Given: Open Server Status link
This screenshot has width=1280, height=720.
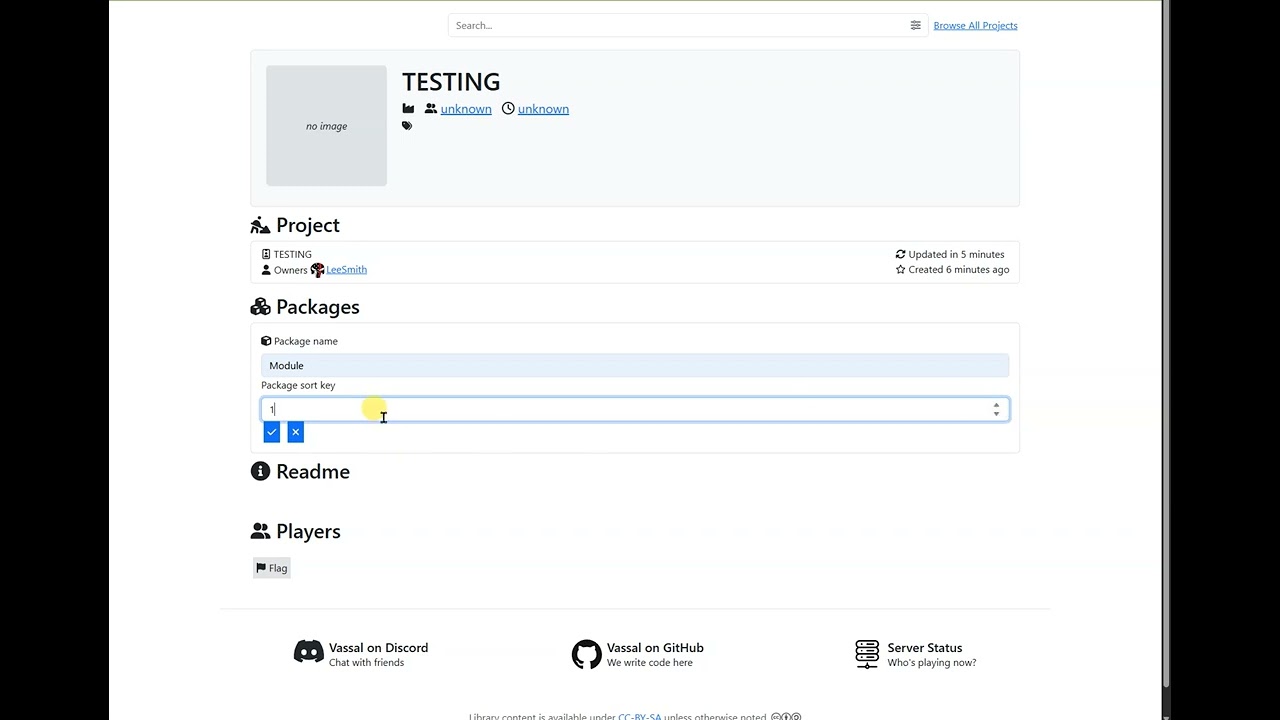Looking at the screenshot, I should coord(925,648).
